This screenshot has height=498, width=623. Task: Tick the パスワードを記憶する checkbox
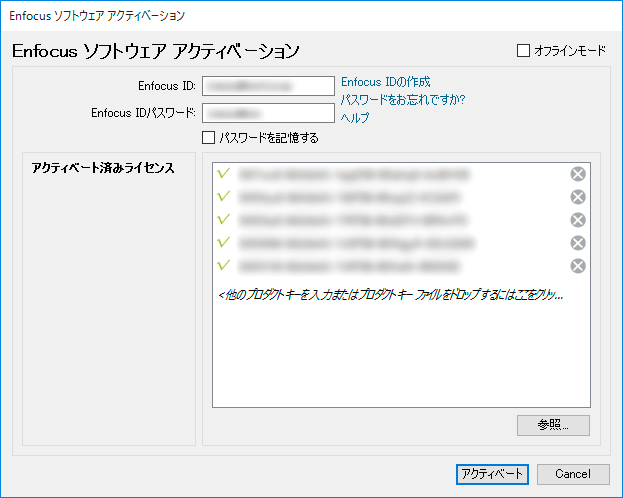tap(209, 138)
